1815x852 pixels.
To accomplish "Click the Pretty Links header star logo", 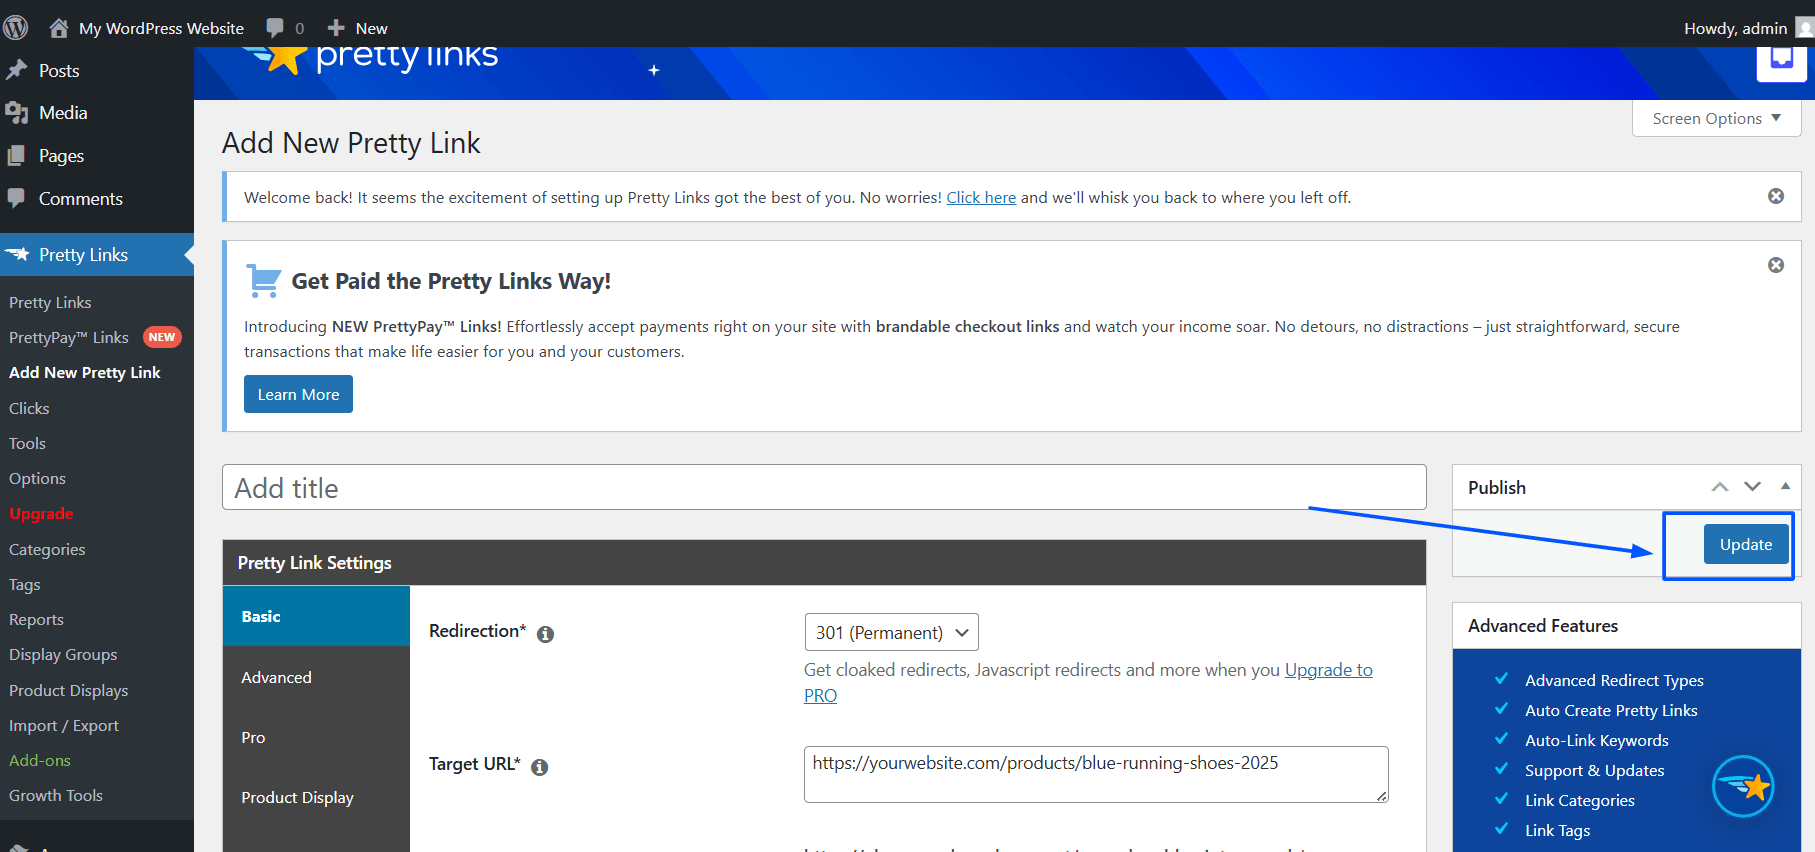I will (280, 58).
